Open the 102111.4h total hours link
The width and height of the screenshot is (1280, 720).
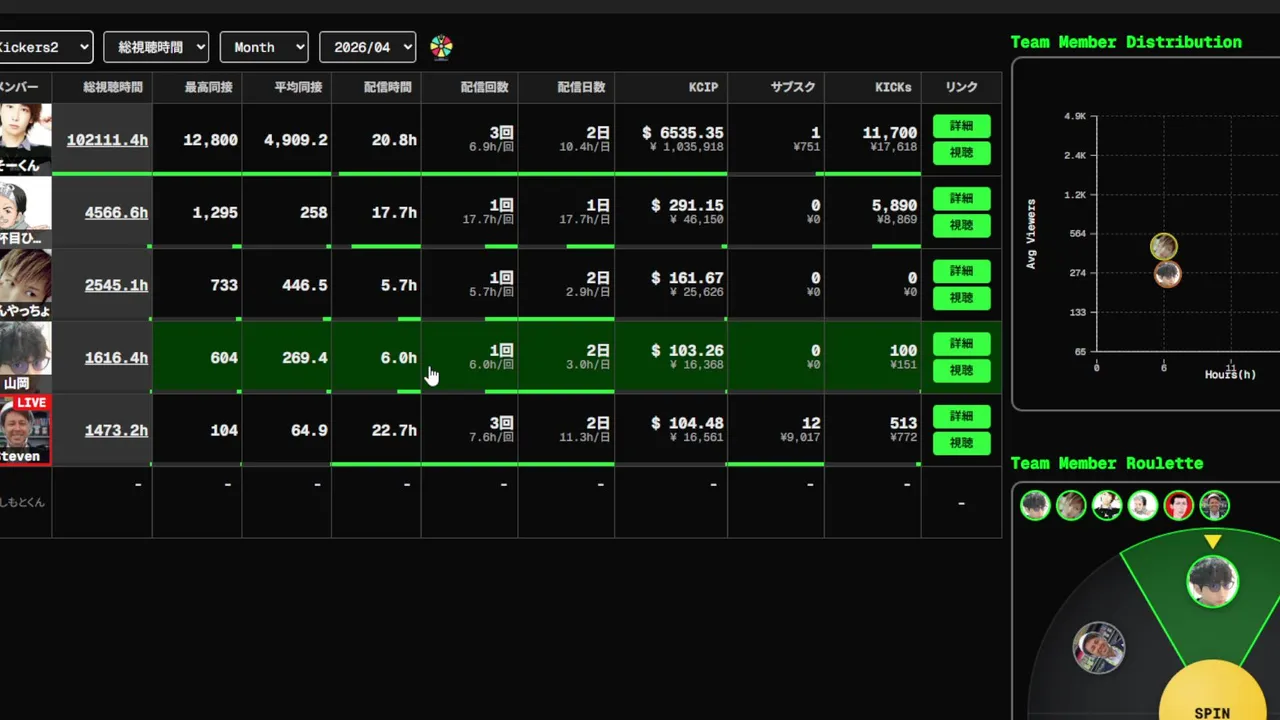(107, 140)
